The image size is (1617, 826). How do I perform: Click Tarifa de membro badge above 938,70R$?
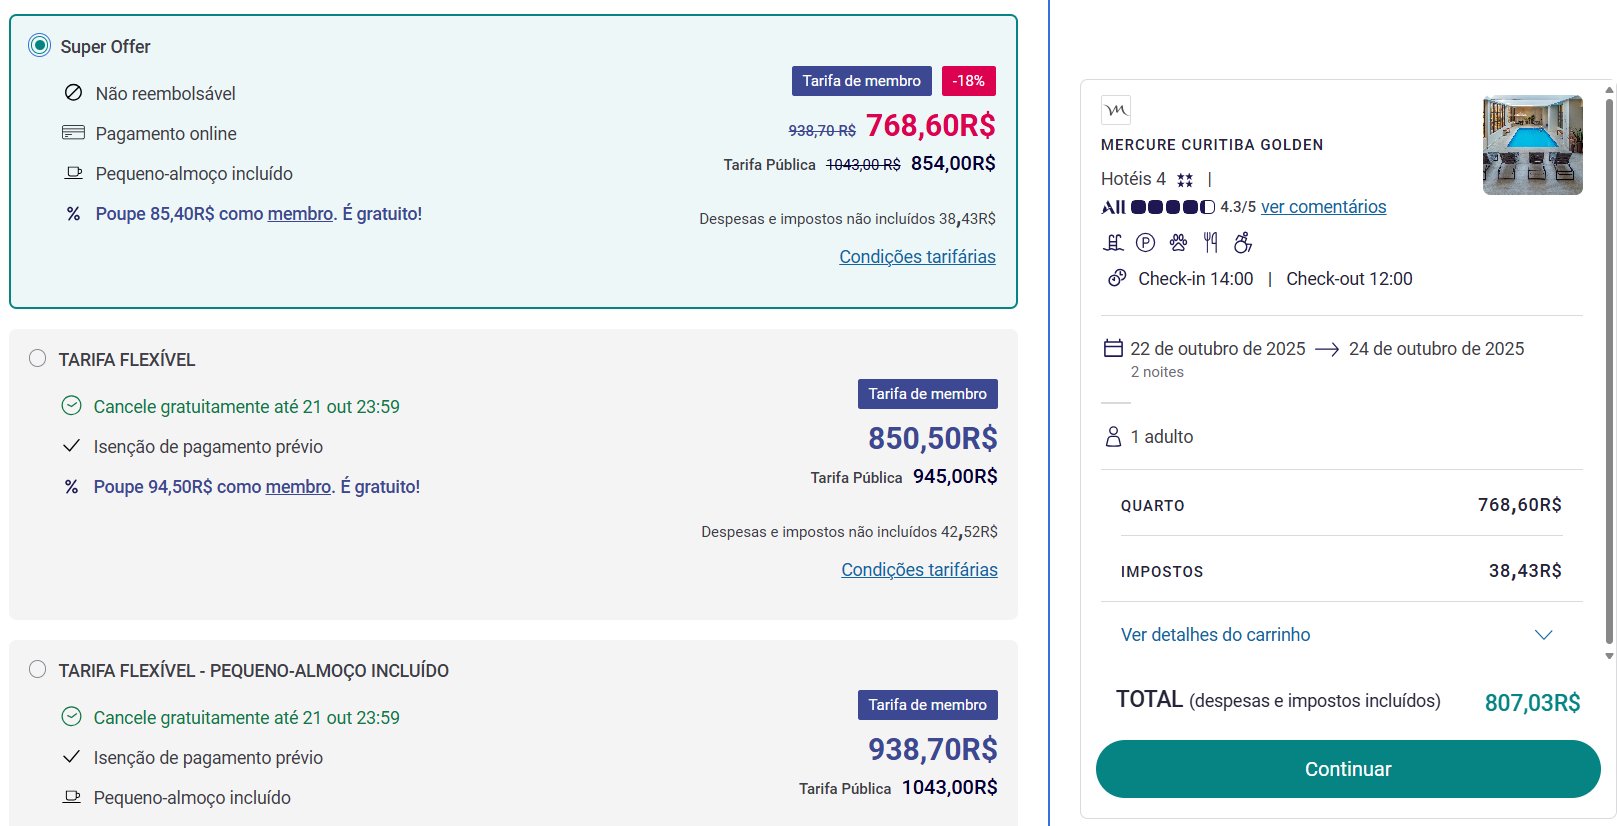point(927,705)
